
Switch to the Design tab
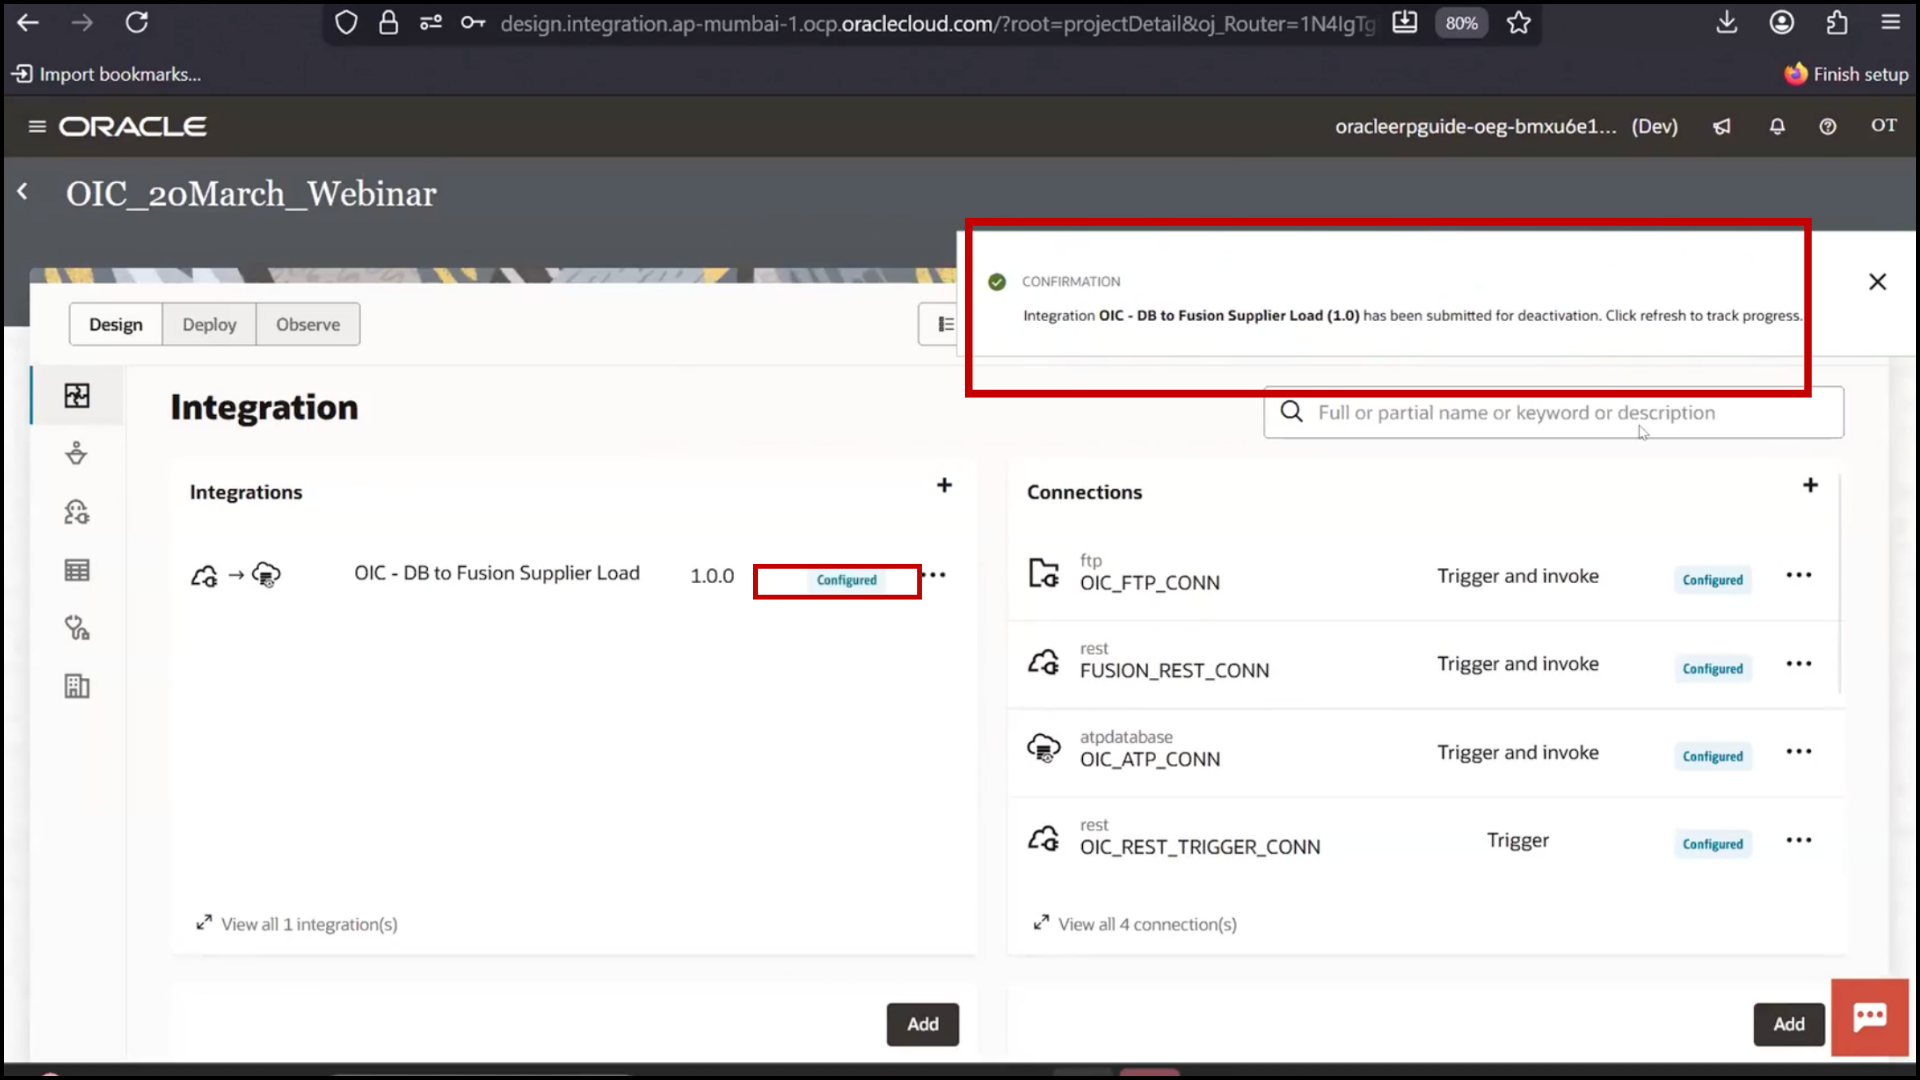[x=116, y=324]
